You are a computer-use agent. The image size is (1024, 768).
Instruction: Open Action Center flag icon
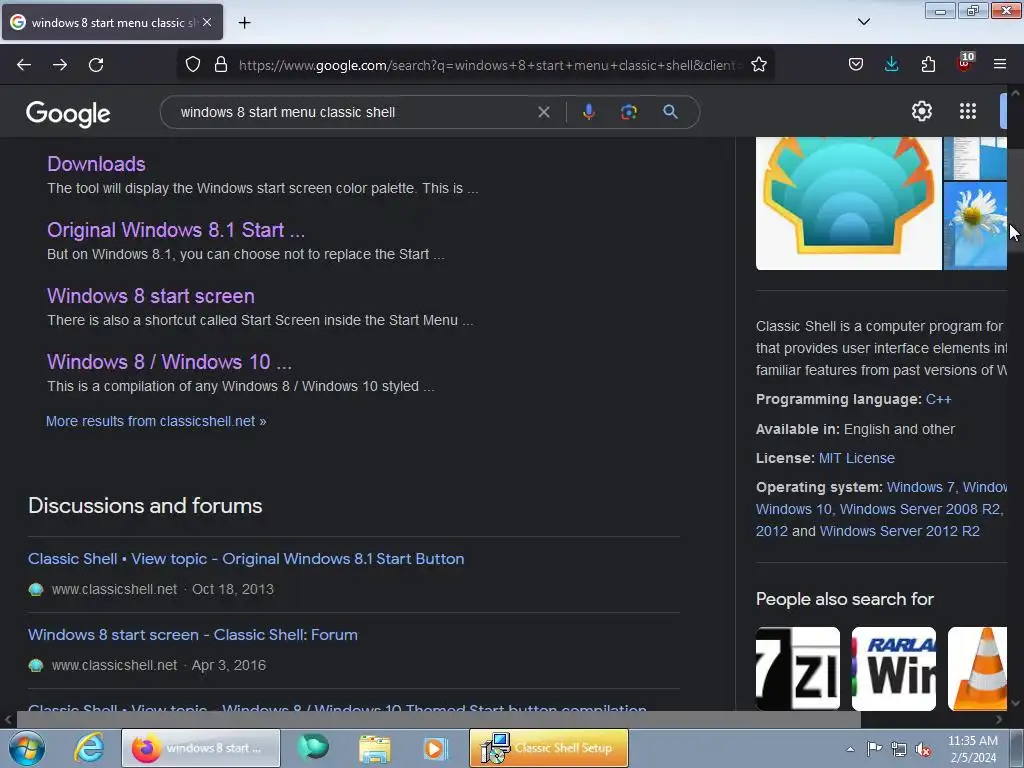874,749
